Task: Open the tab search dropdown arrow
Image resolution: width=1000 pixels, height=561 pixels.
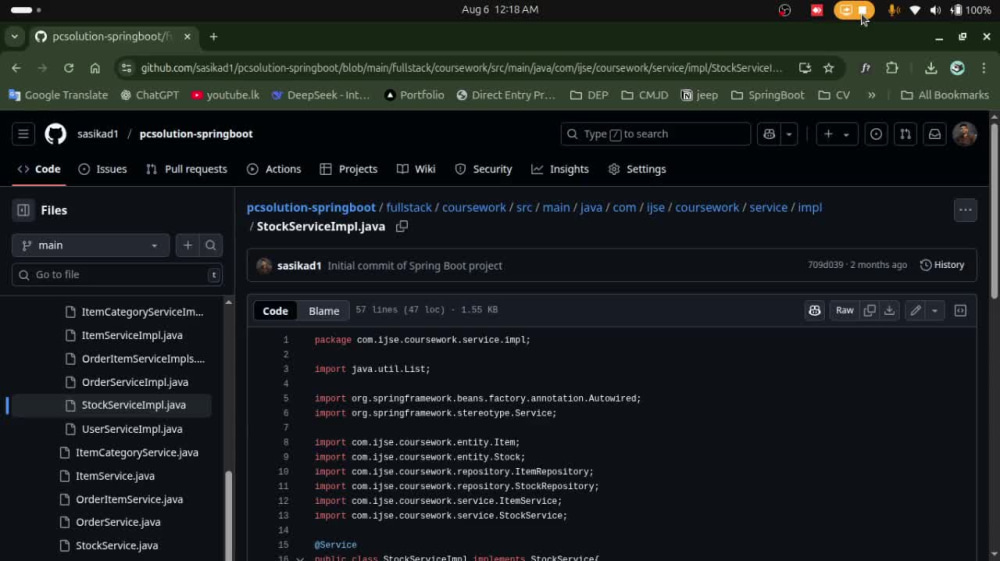Action: [x=15, y=37]
